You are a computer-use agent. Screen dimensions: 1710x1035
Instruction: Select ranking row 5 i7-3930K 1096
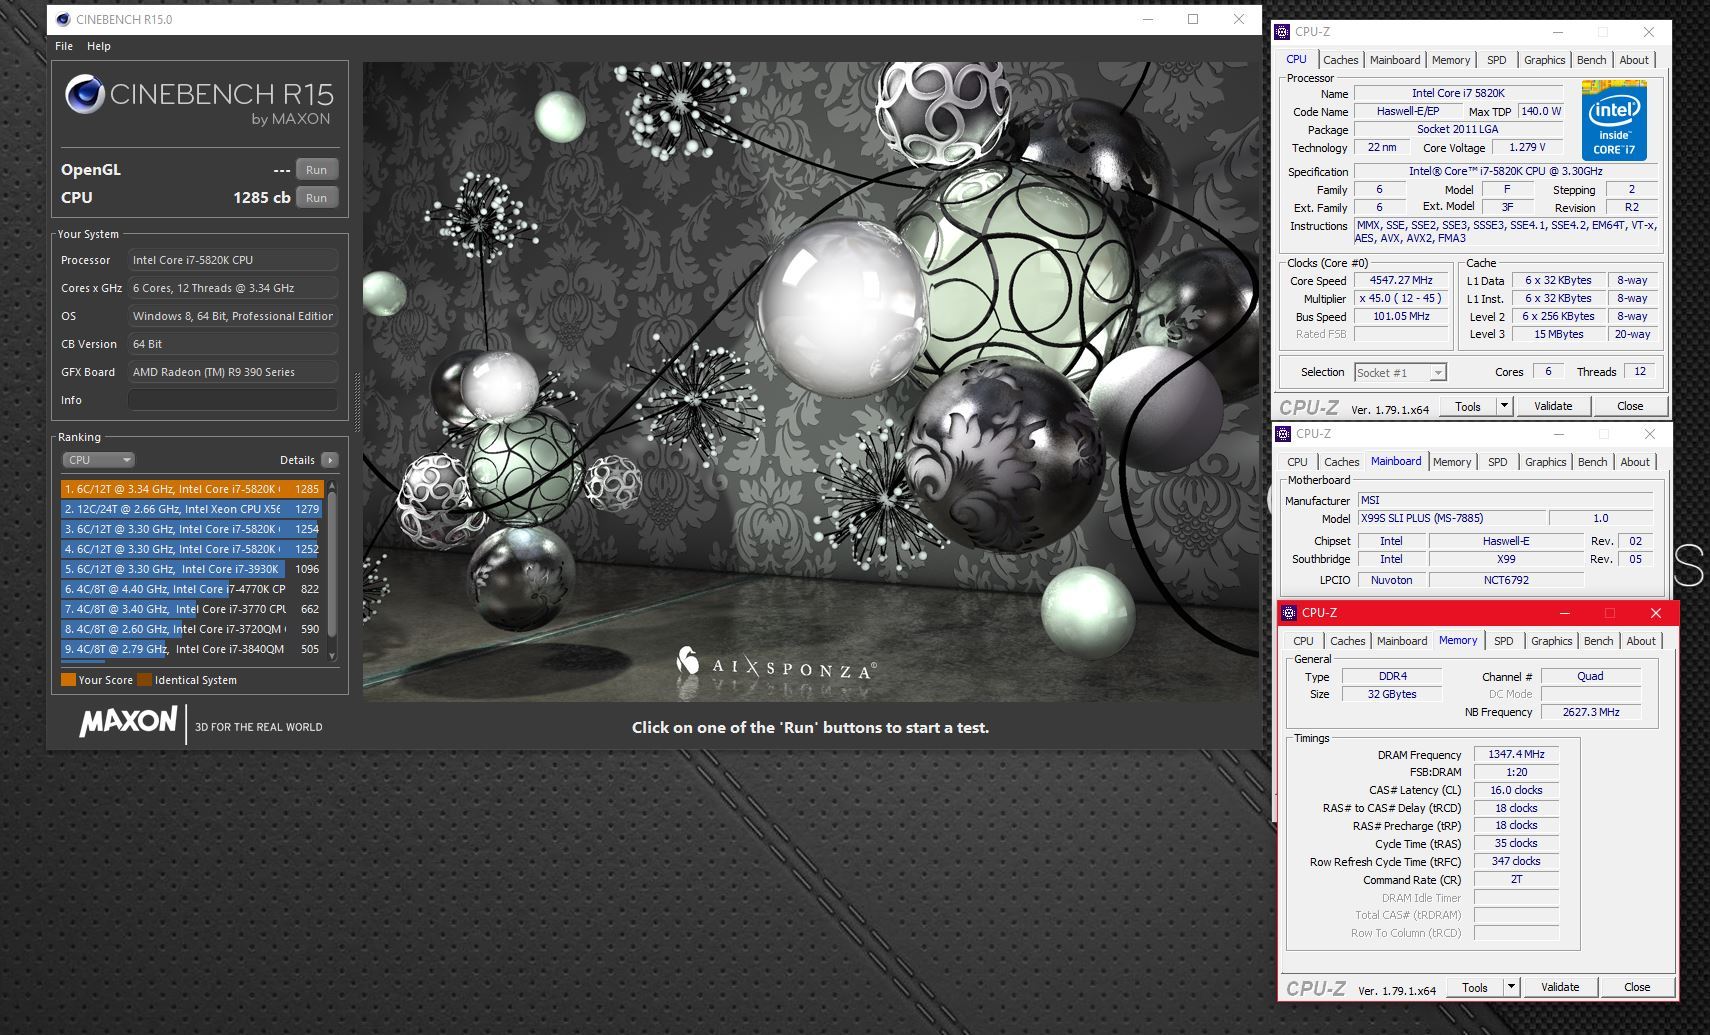pos(192,569)
